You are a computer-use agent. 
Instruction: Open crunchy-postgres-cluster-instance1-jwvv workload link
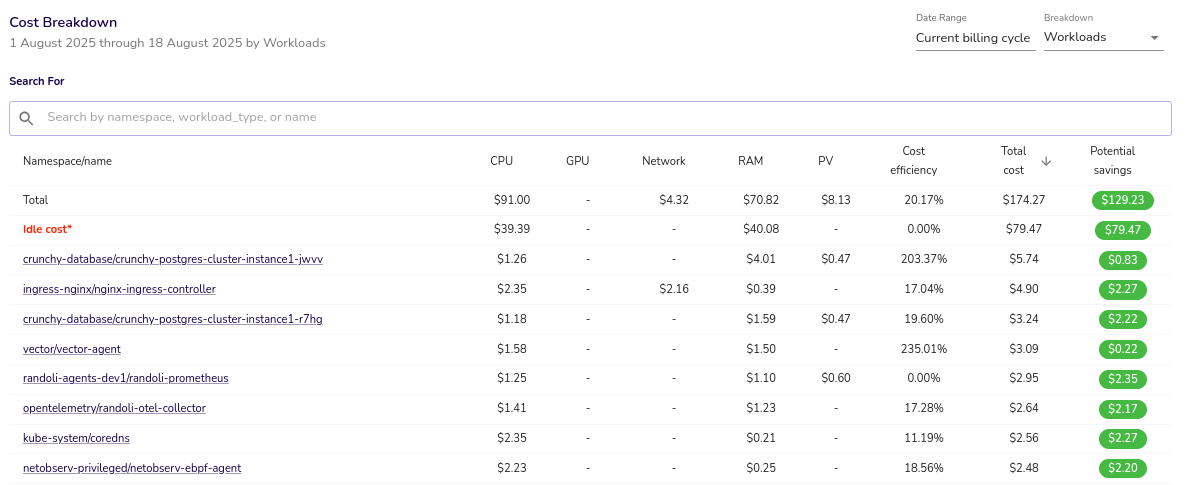172,260
